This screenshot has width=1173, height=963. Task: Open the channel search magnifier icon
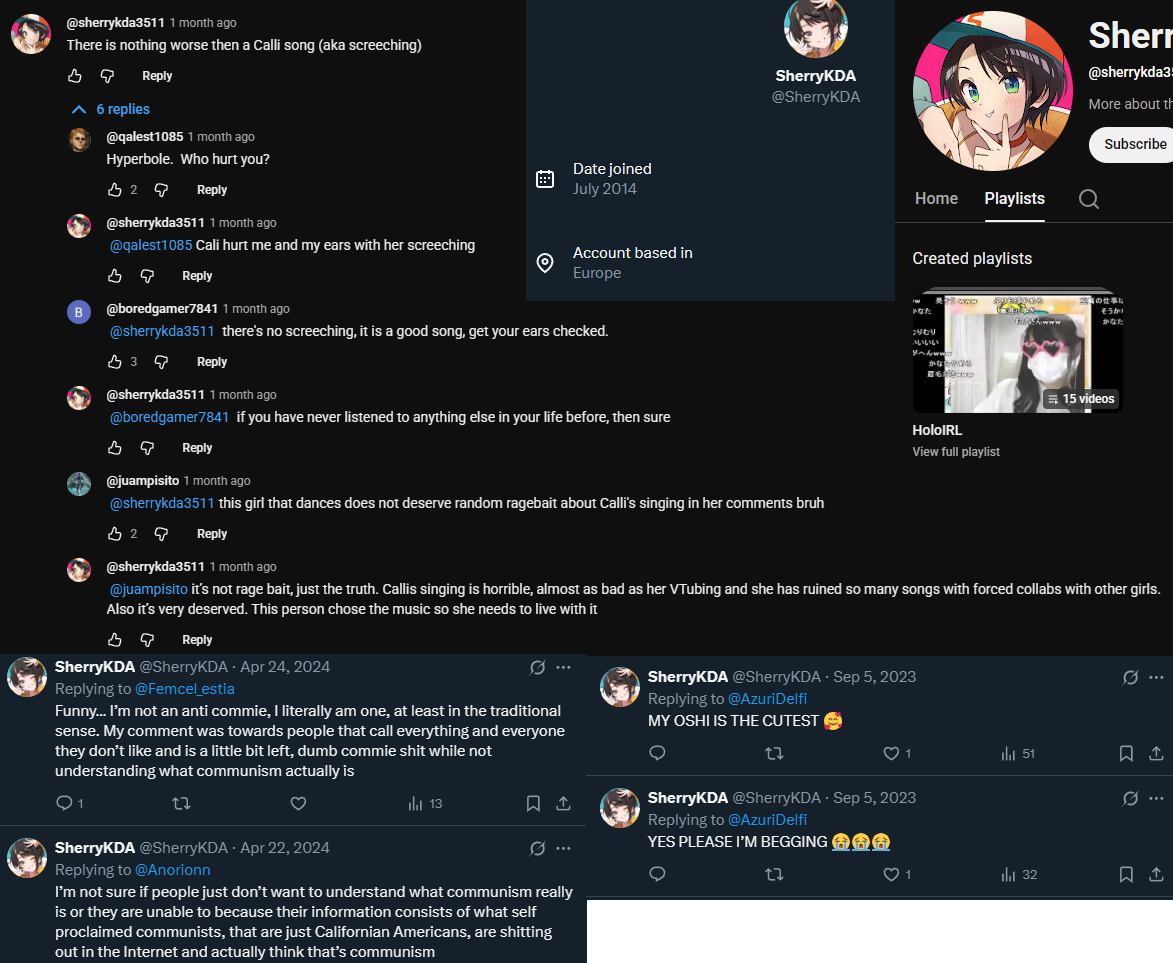coord(1088,199)
